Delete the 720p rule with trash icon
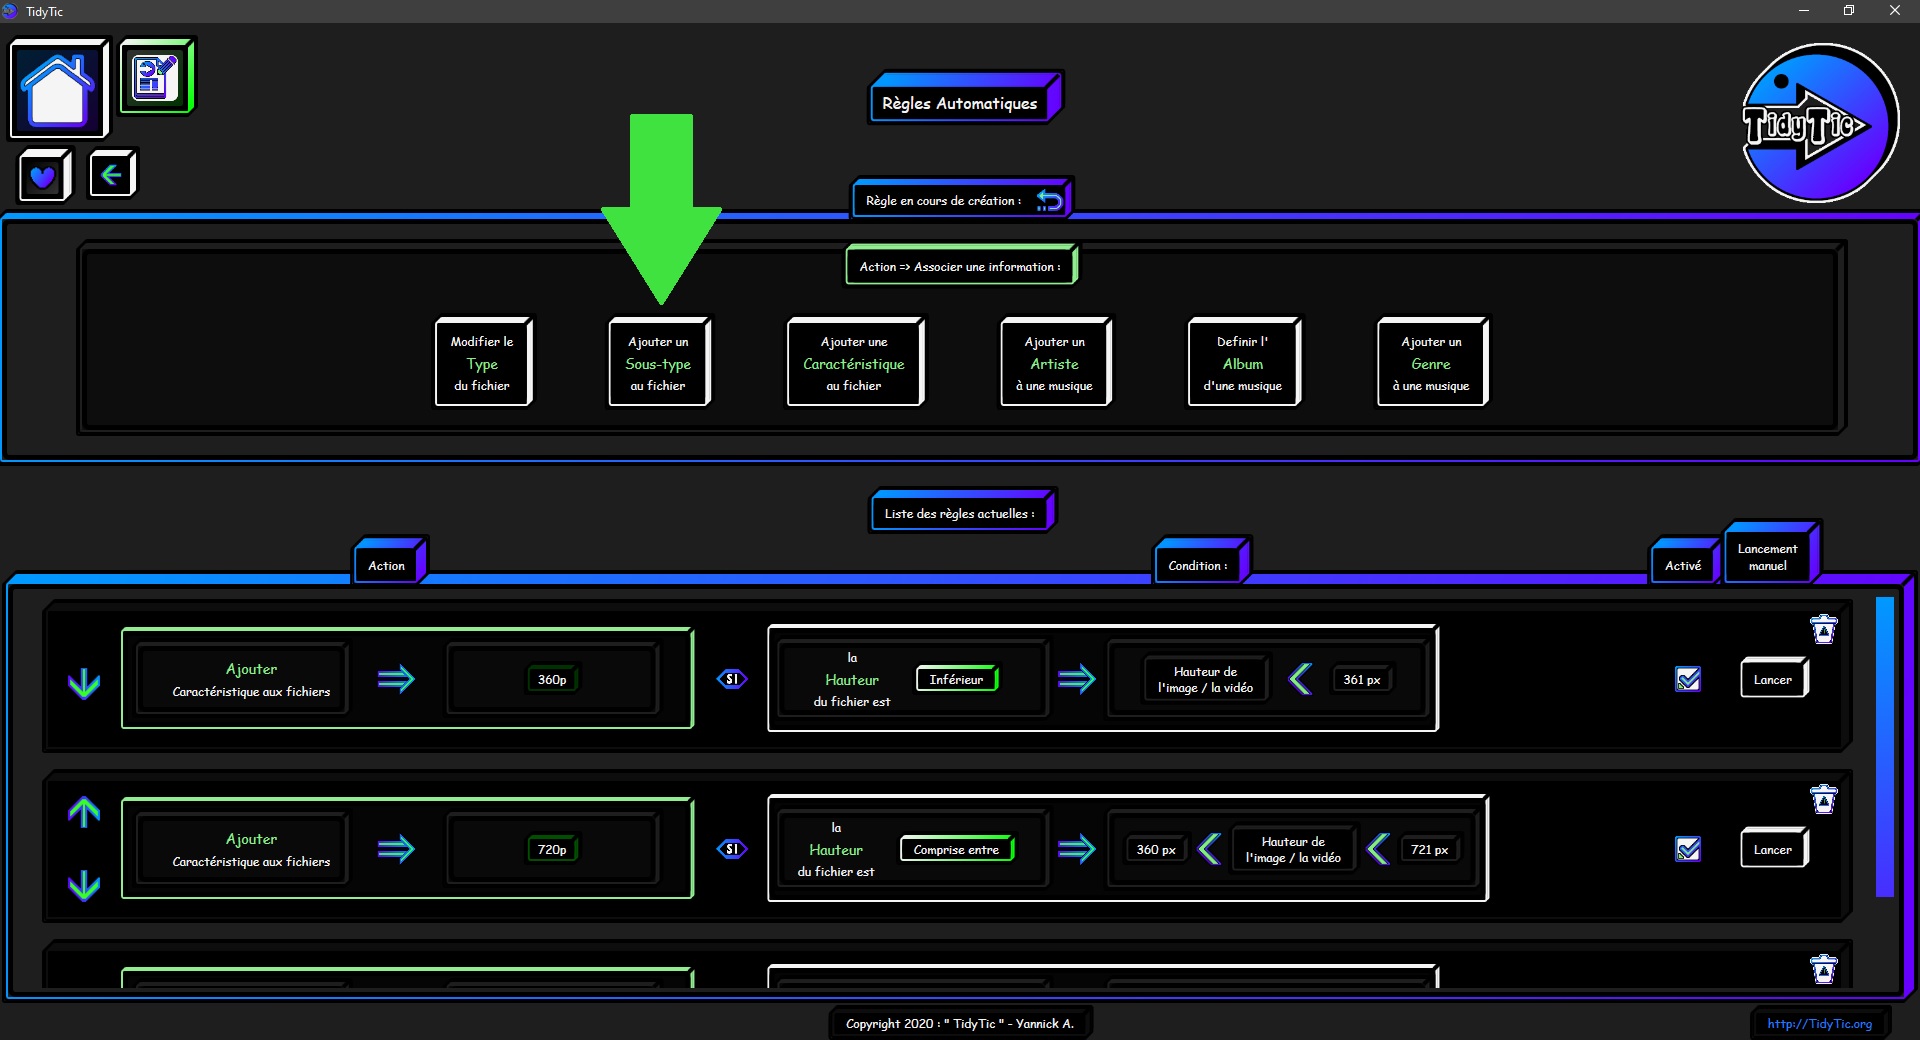 click(1824, 799)
